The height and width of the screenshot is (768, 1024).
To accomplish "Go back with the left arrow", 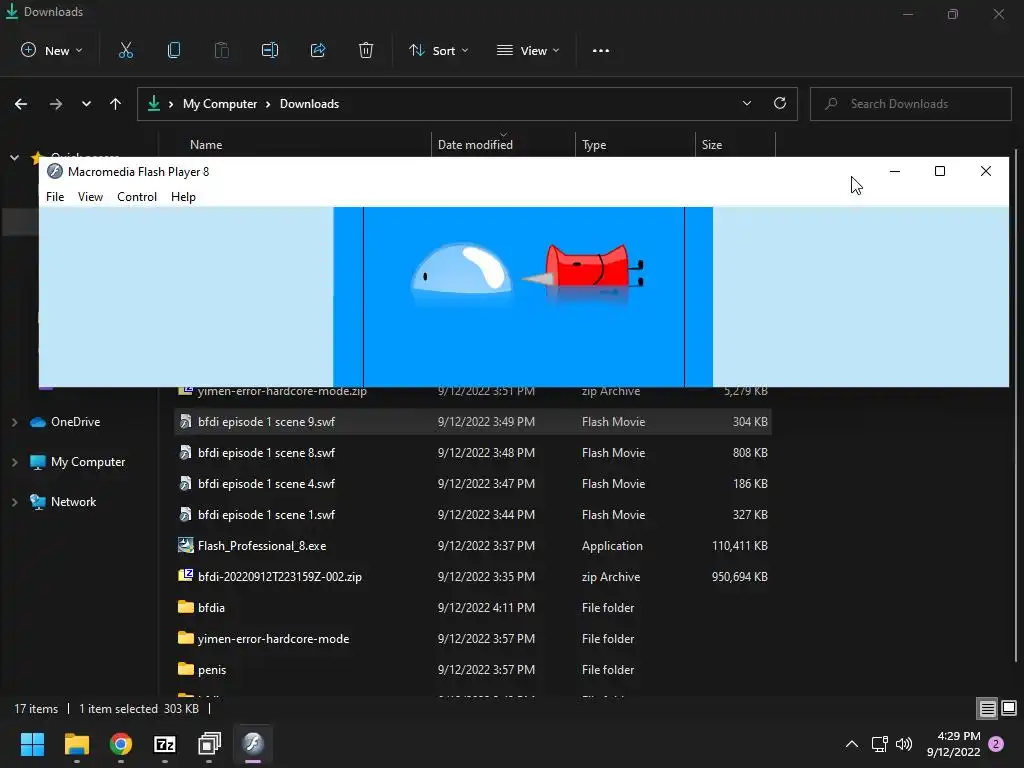I will coord(21,104).
